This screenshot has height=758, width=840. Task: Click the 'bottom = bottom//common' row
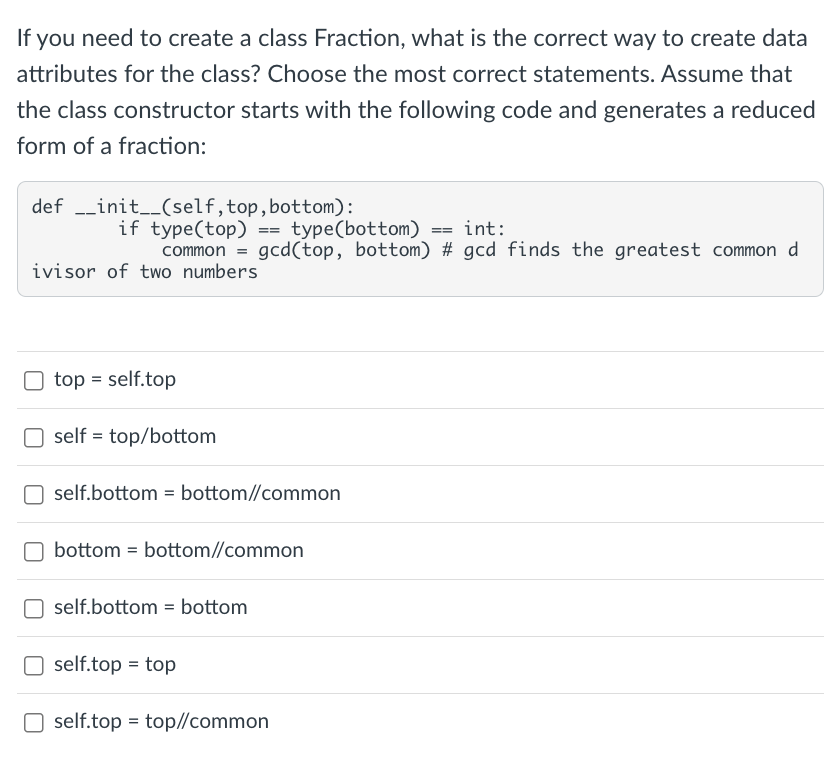click(178, 551)
